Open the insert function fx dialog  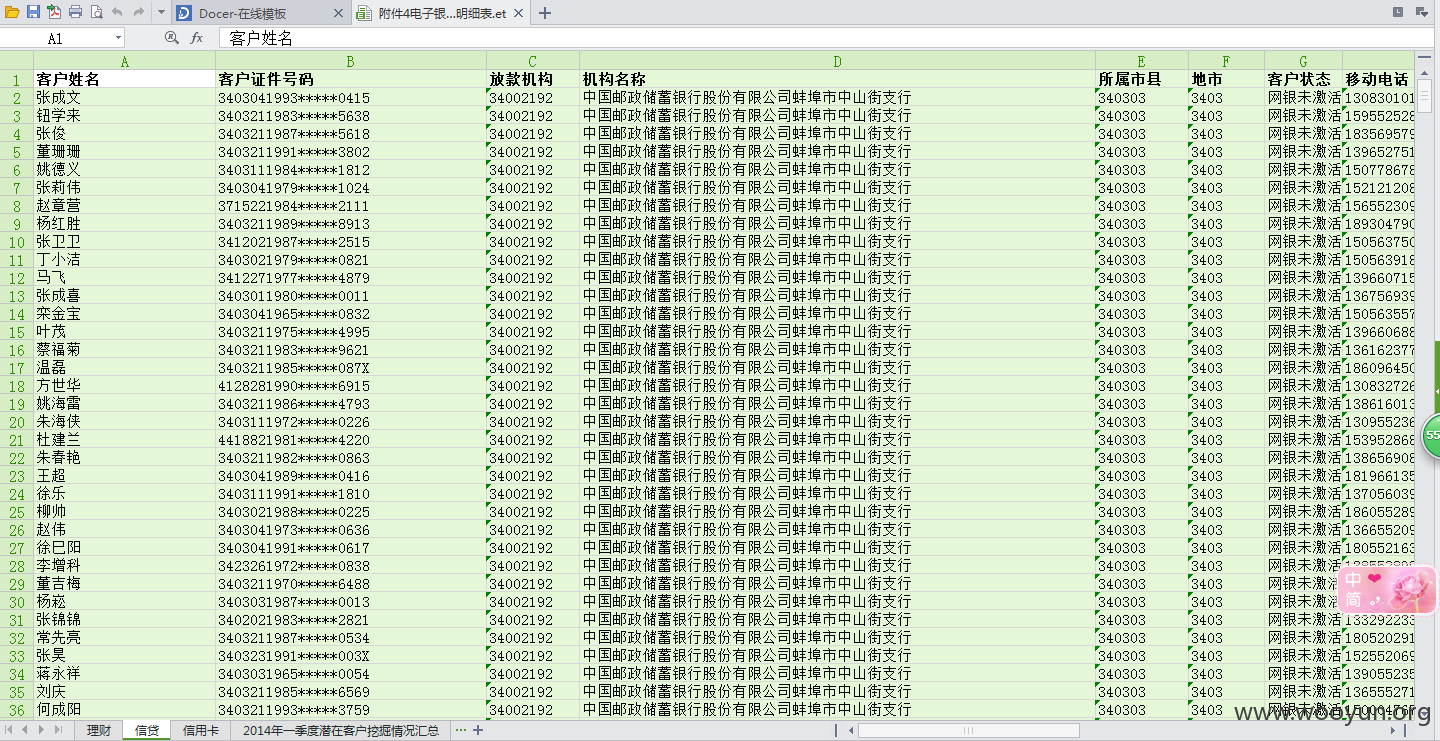pos(197,38)
